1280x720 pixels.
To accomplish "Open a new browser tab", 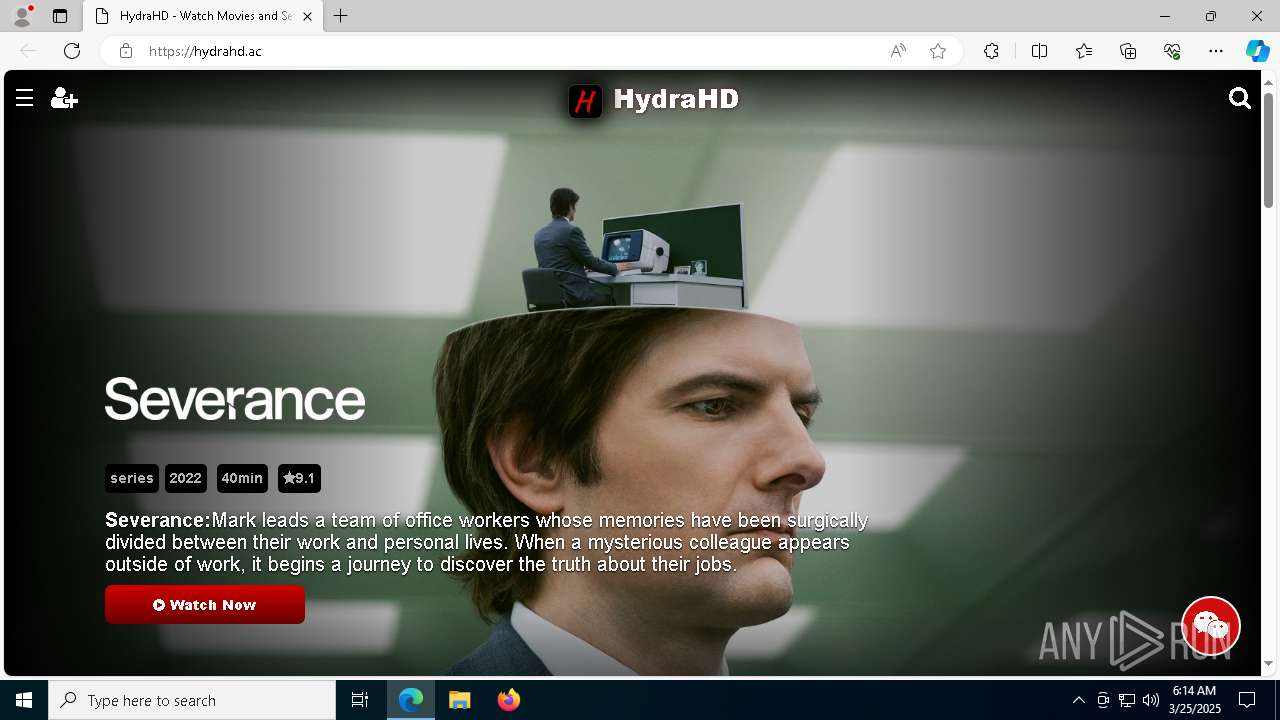I will tap(341, 16).
